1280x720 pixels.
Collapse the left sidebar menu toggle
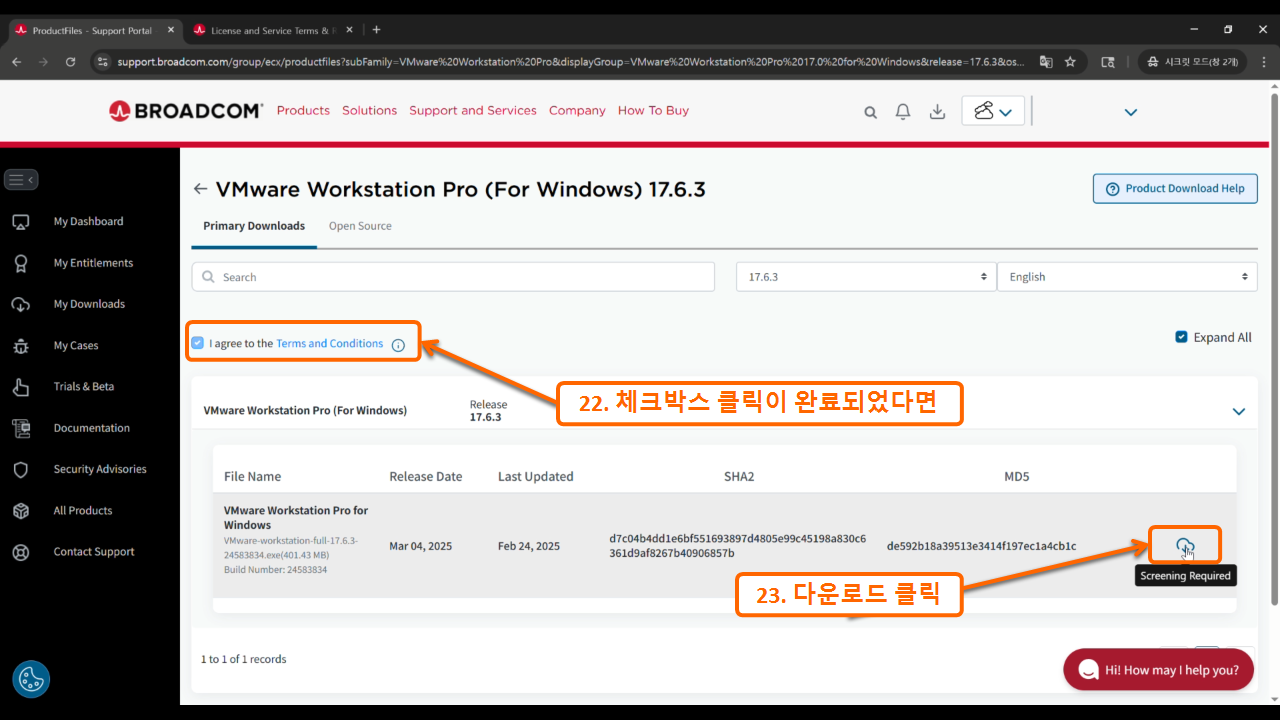(20, 180)
